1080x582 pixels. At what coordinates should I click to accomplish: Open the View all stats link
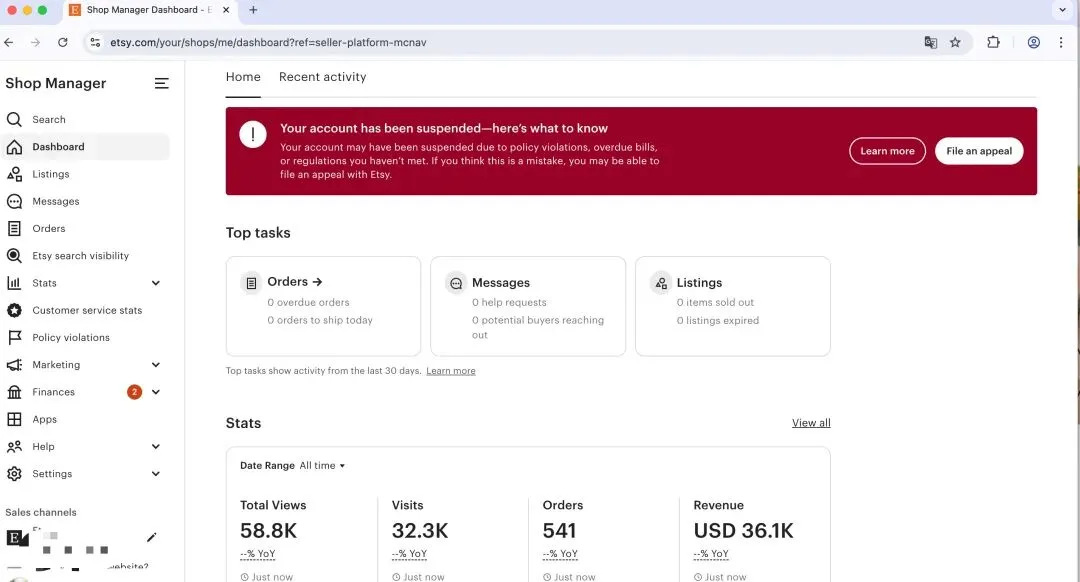[810, 423]
